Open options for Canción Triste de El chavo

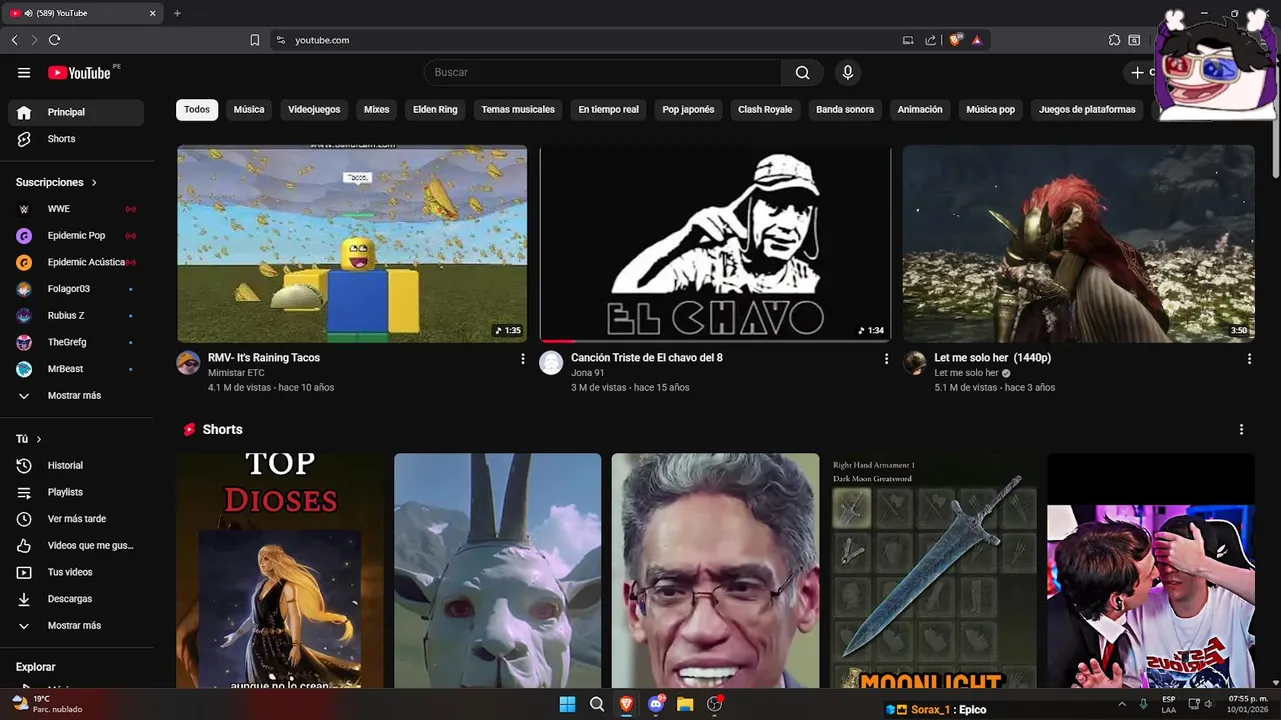[886, 358]
